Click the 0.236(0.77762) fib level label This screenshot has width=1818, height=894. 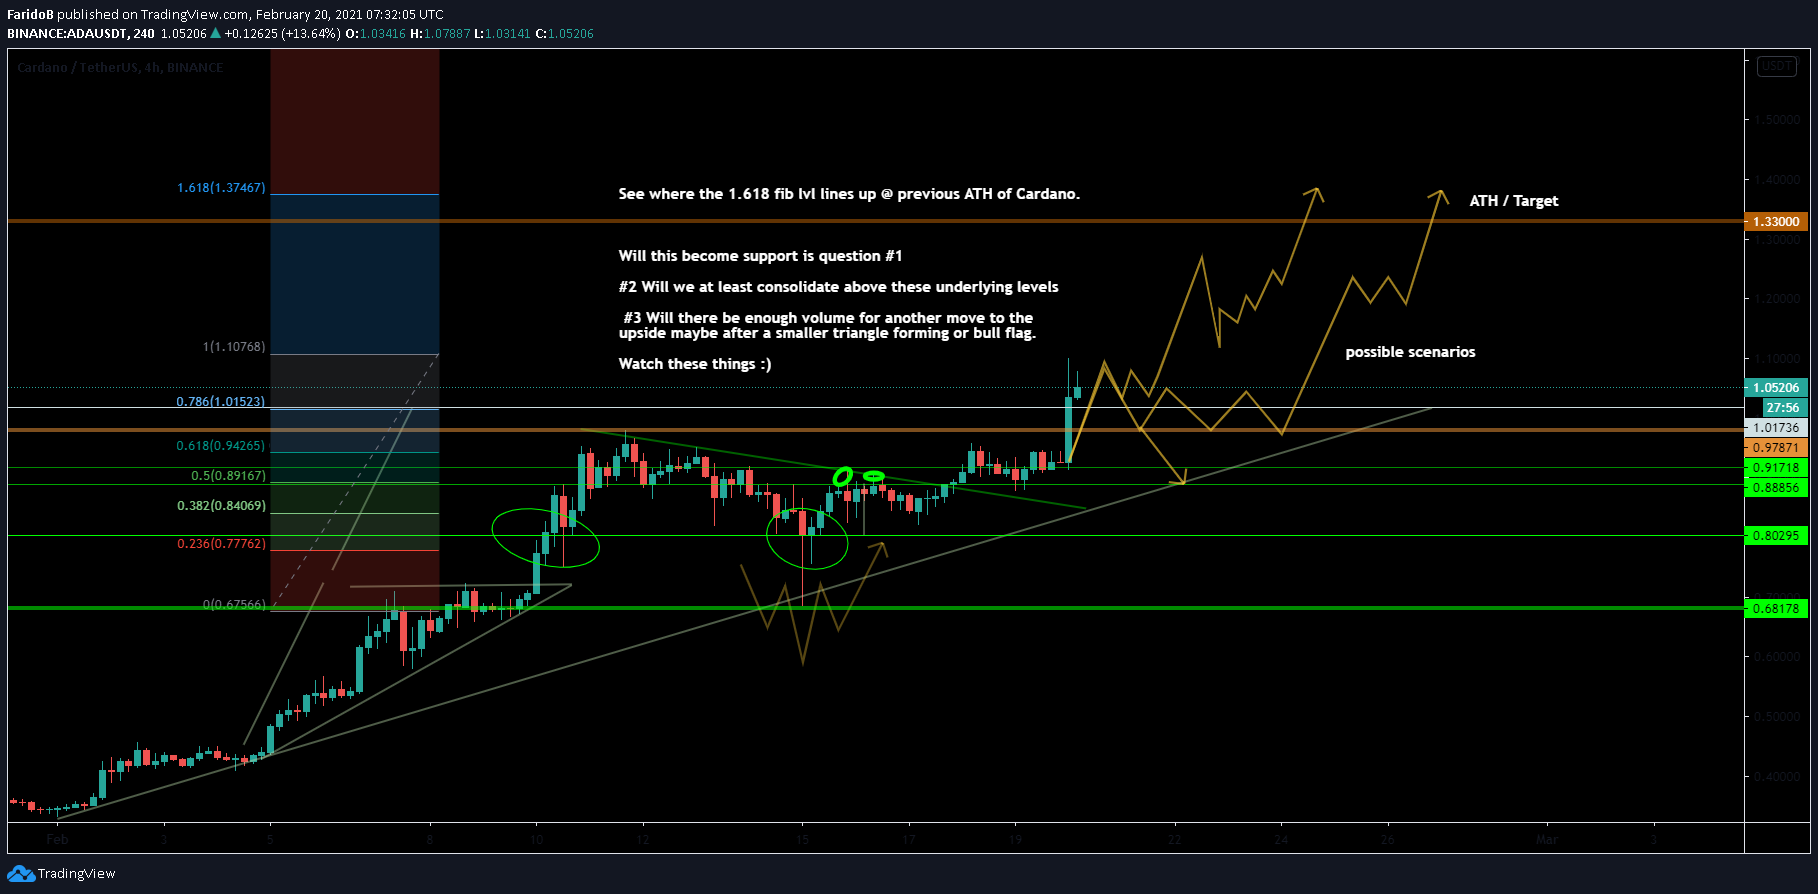(221, 544)
